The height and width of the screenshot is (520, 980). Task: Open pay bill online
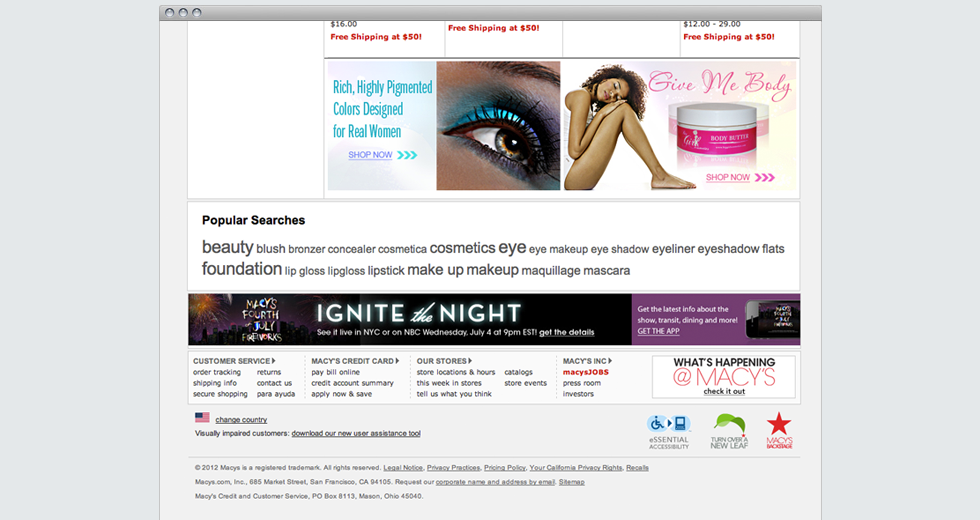336,372
